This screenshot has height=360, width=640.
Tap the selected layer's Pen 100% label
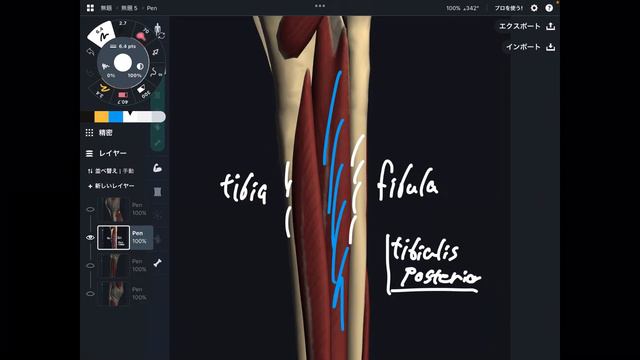140,237
